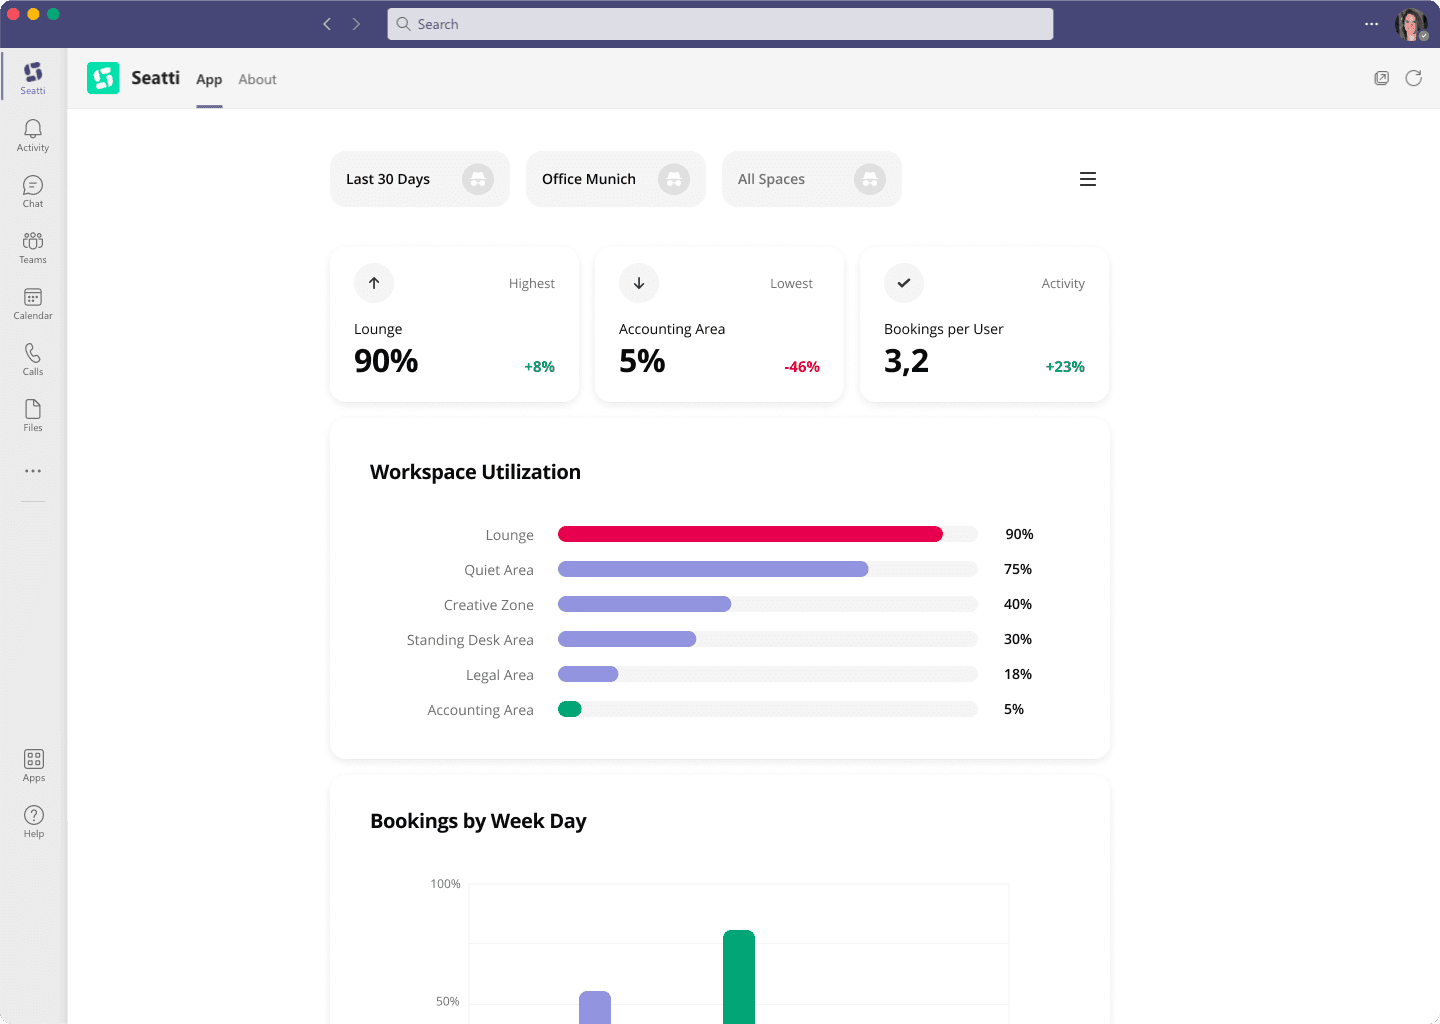Screen dimensions: 1440x1024
Task: Click the tall green chart bar
Action: tap(739, 977)
